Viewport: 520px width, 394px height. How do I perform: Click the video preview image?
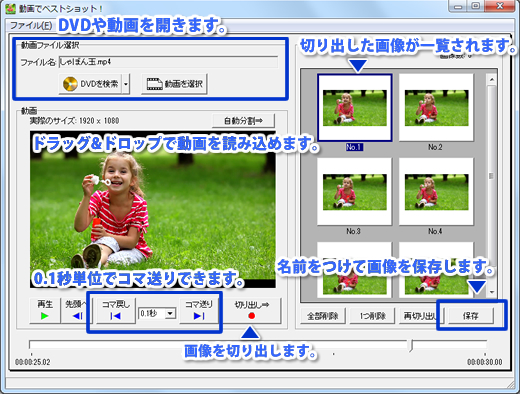pyautogui.click(x=153, y=209)
